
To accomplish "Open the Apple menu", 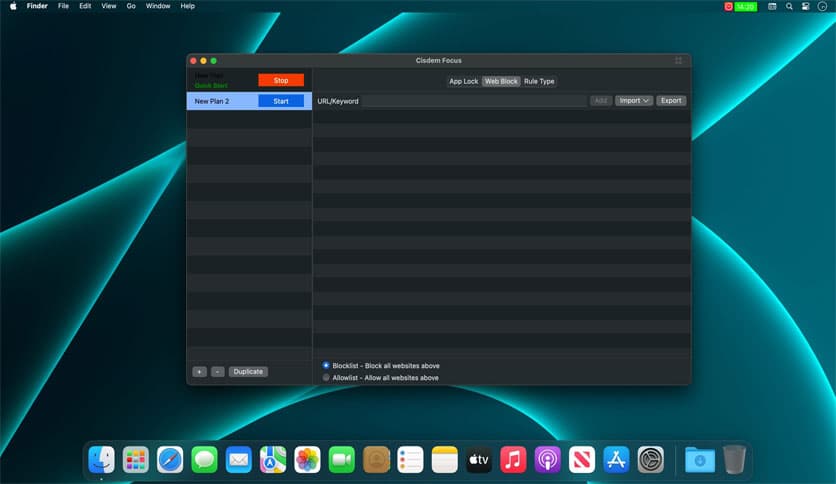I will click(x=13, y=6).
